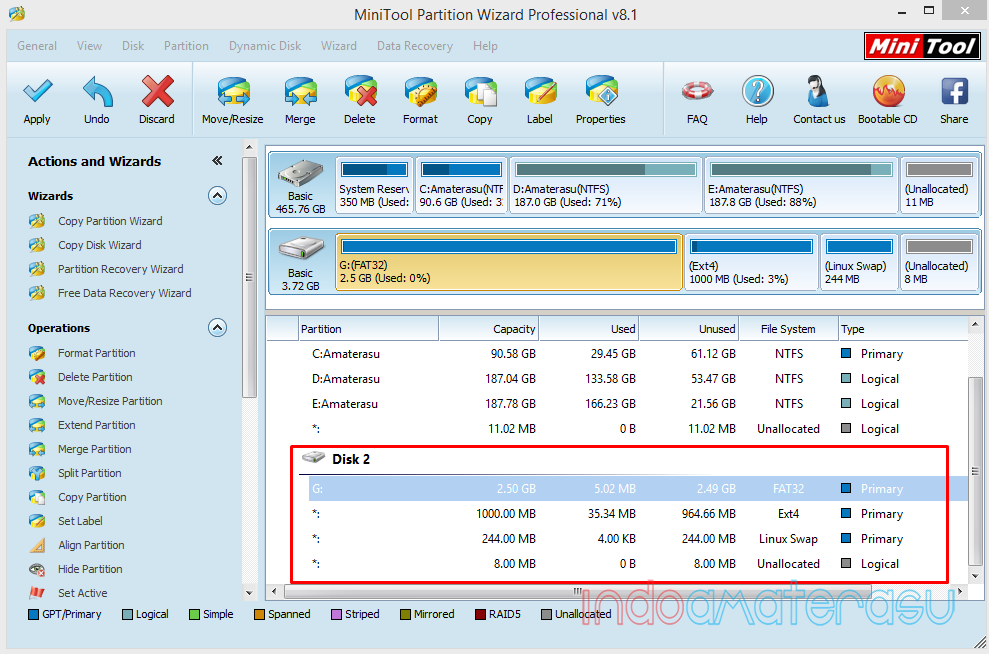
Task: Select the Linux Swap 244 MB block
Action: (859, 262)
